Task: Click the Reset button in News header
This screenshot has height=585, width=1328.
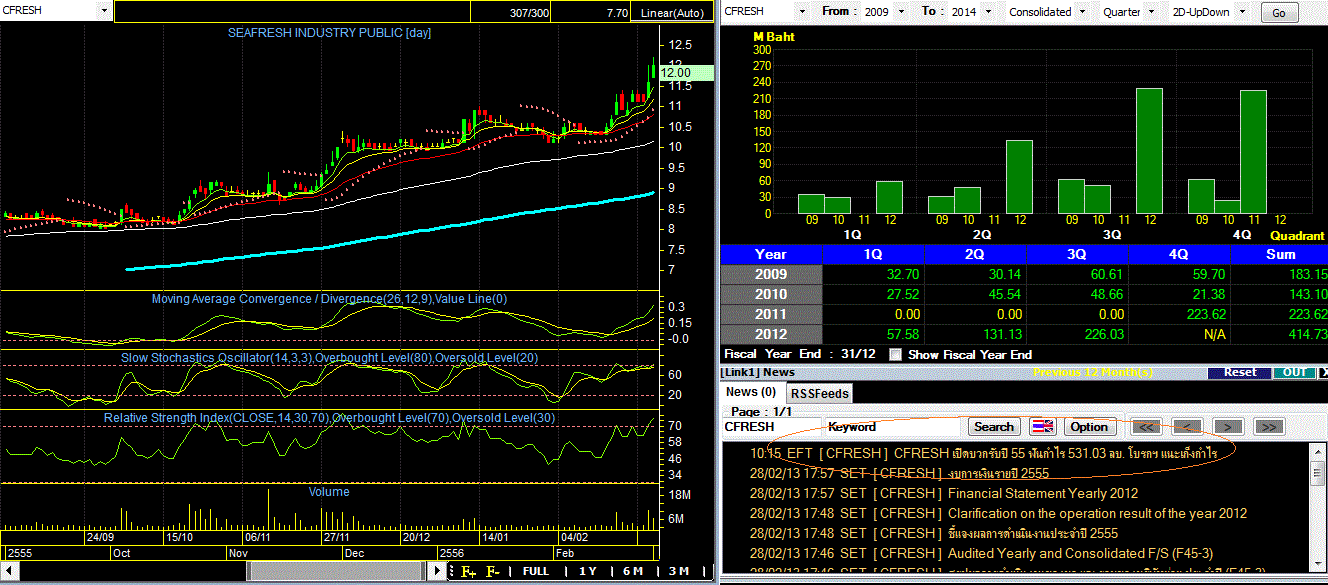Action: (x=1240, y=372)
